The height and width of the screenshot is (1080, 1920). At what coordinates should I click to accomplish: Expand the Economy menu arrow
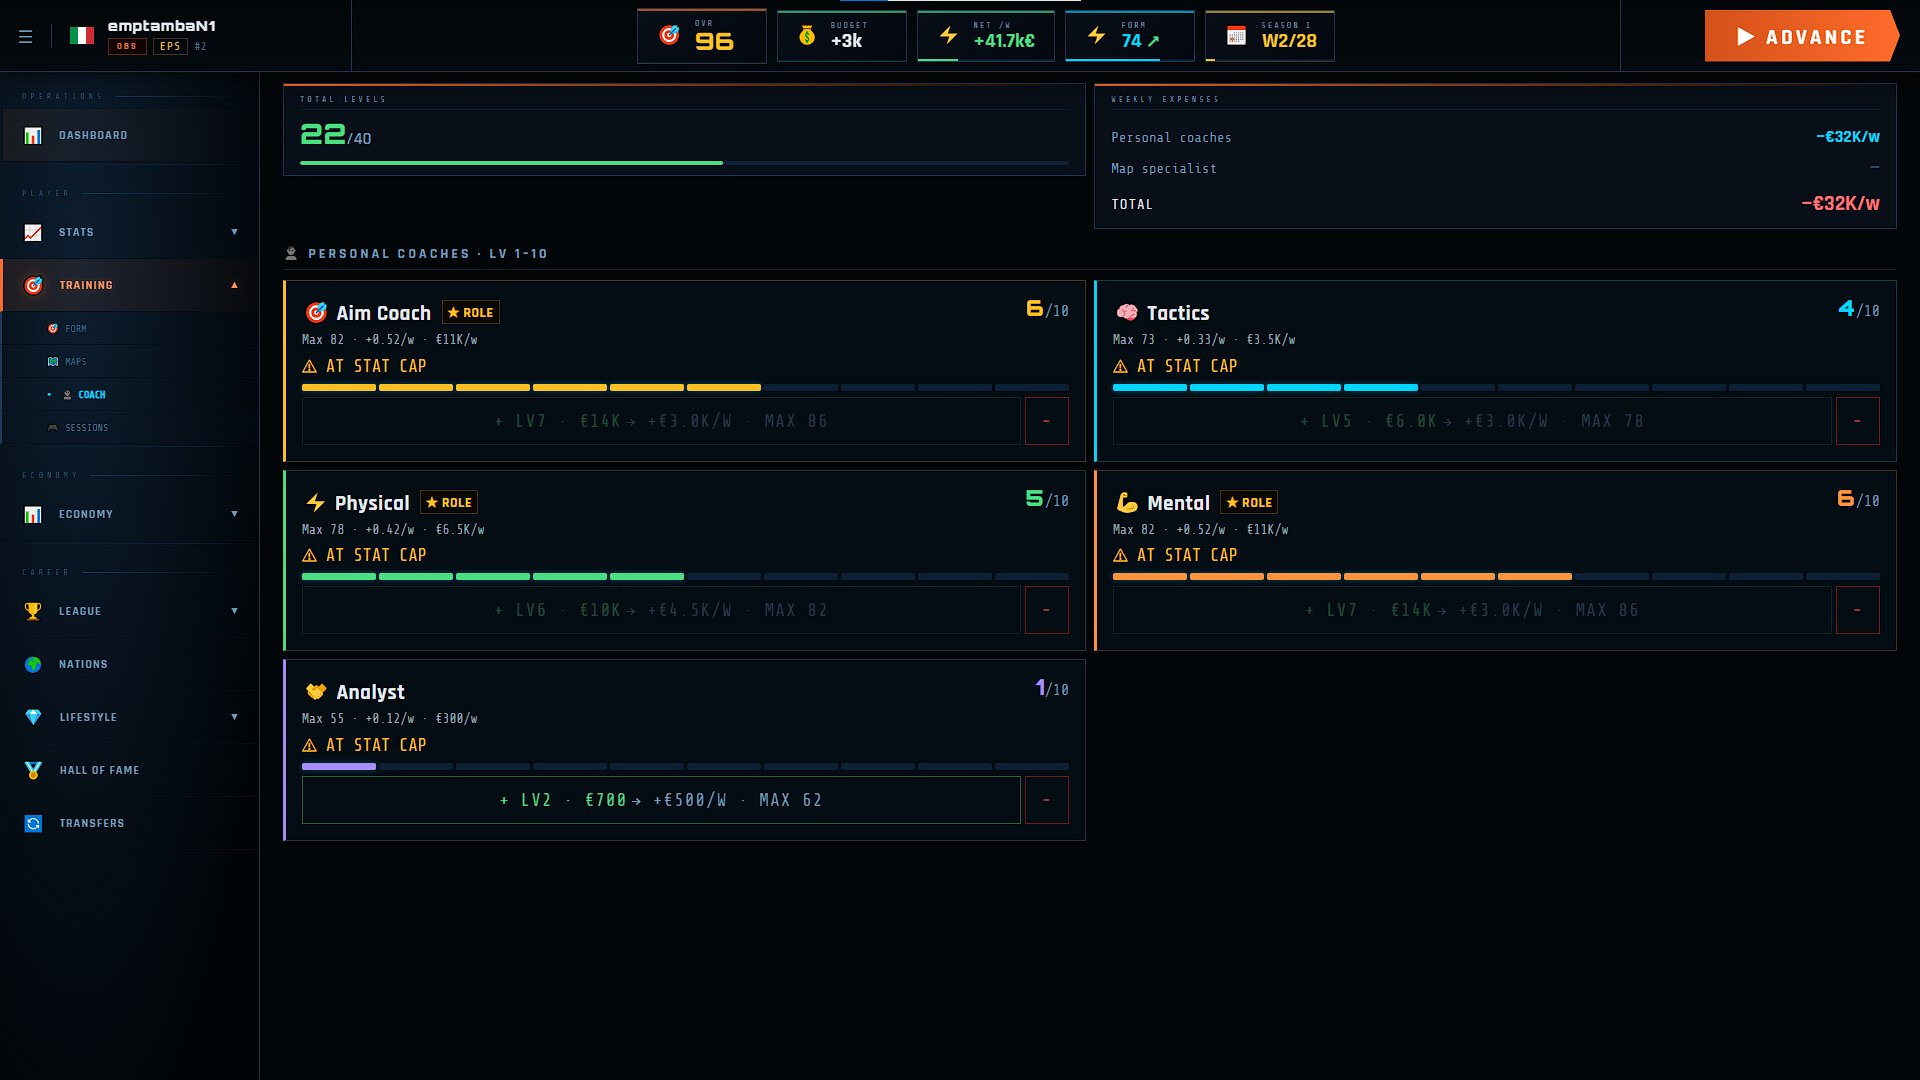click(x=234, y=514)
